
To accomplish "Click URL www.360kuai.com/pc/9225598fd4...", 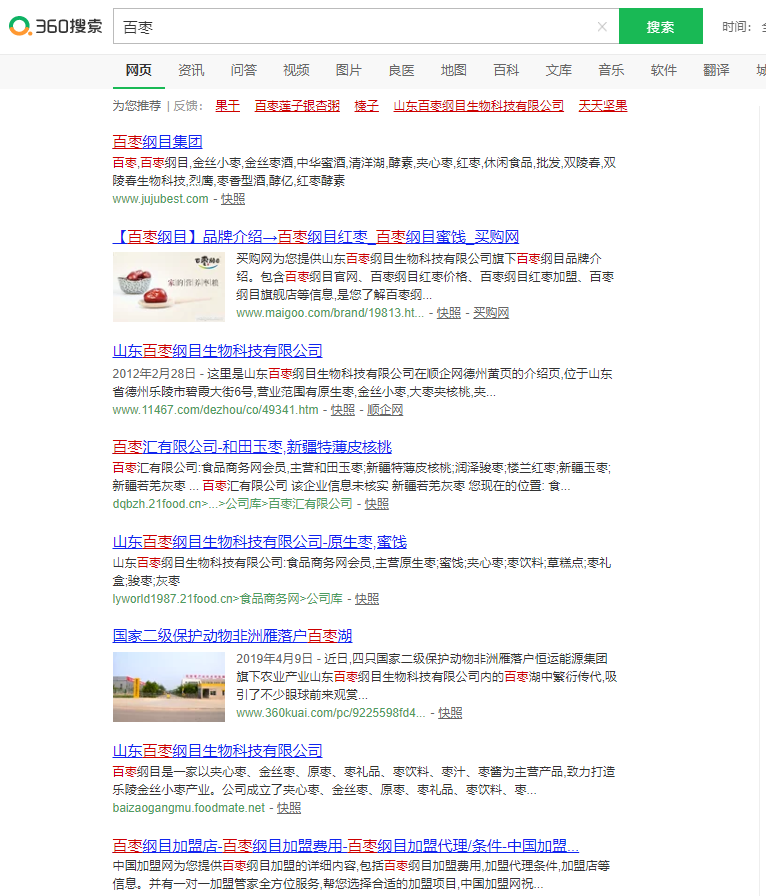I will (330, 713).
